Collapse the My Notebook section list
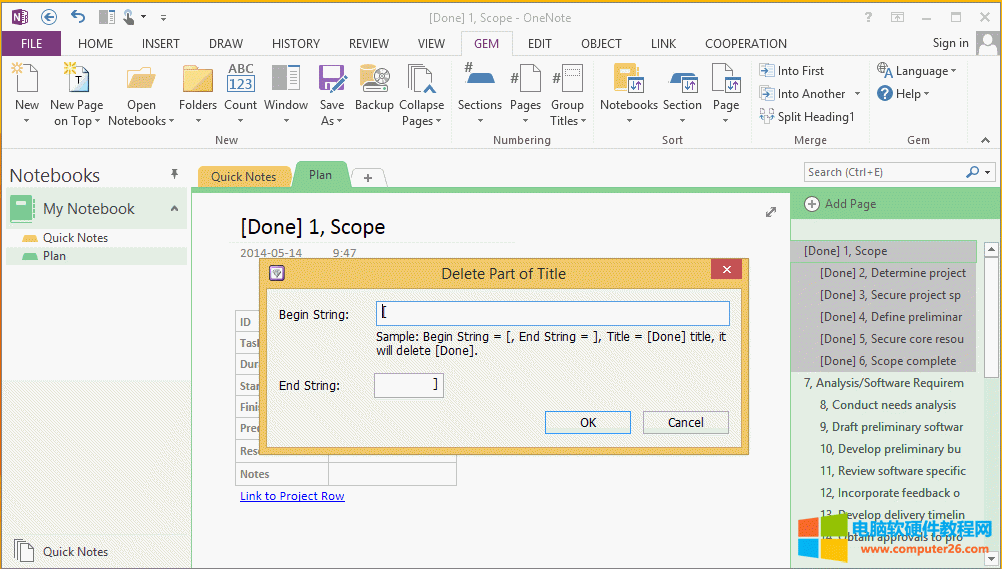1002x569 pixels. 174,208
